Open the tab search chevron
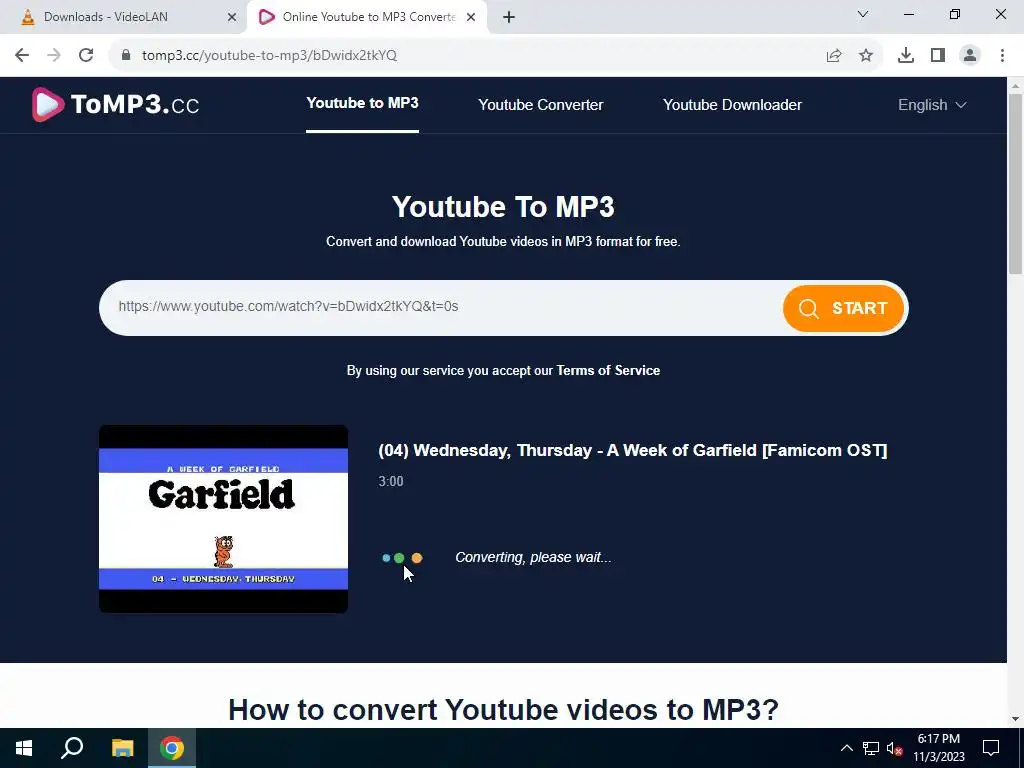Screen dimensions: 1024x768 tap(863, 14)
